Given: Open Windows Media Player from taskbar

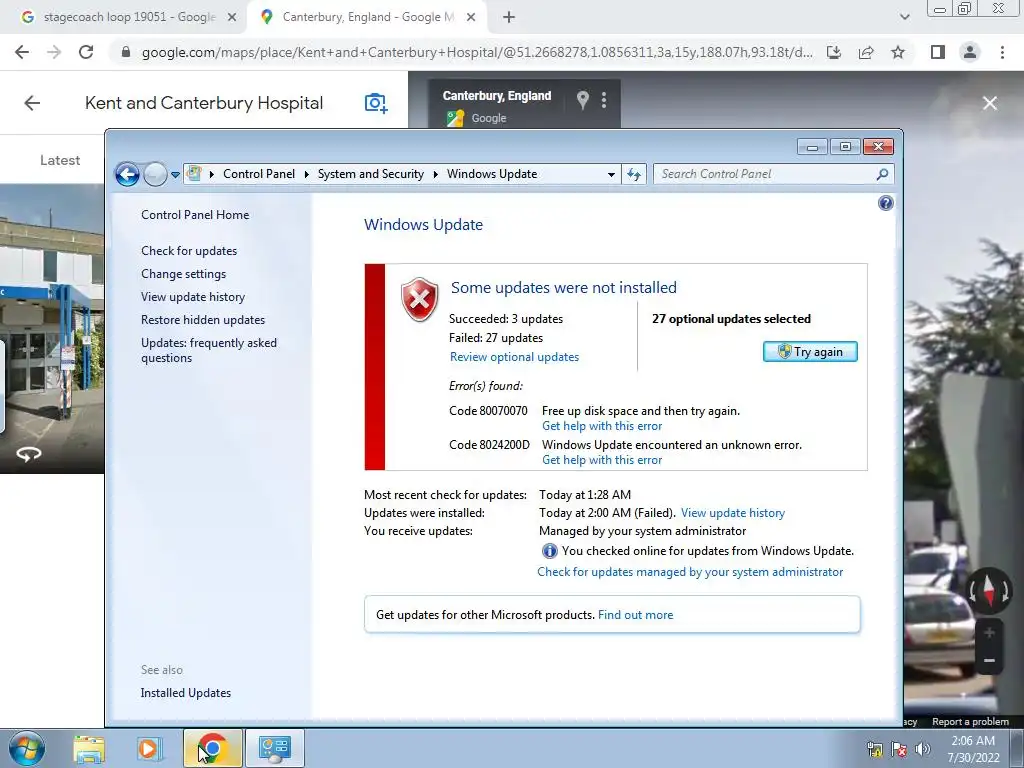Looking at the screenshot, I should click(148, 748).
